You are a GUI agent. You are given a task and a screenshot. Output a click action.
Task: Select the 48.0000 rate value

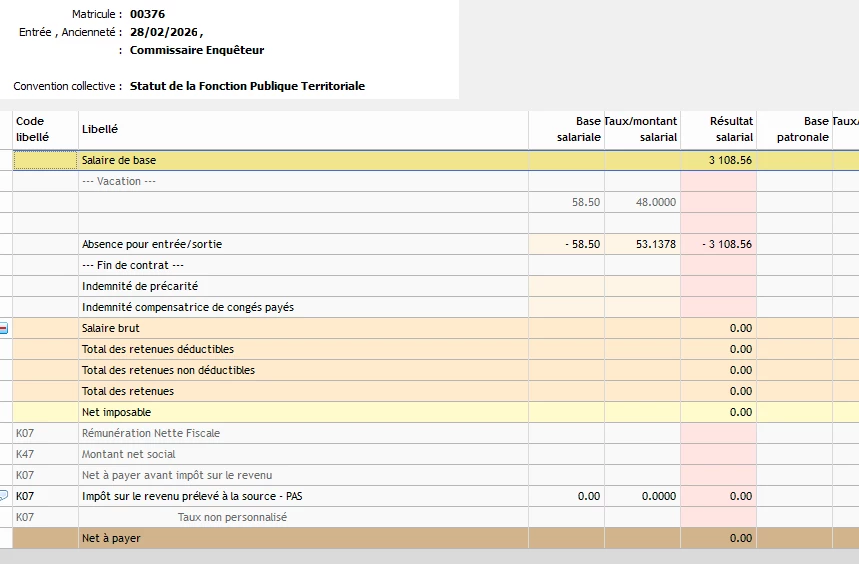click(x=656, y=202)
